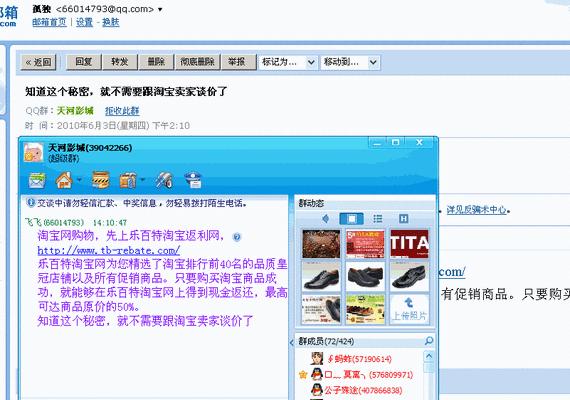570x400 pixels.
Task: Open the TITA red logo thumbnail
Action: pyautogui.click(x=409, y=244)
